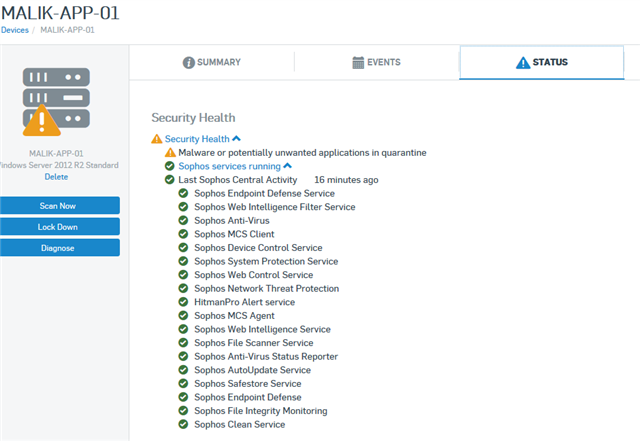Click orange warning icon beside Security Health link
640x441 pixels.
[157, 139]
